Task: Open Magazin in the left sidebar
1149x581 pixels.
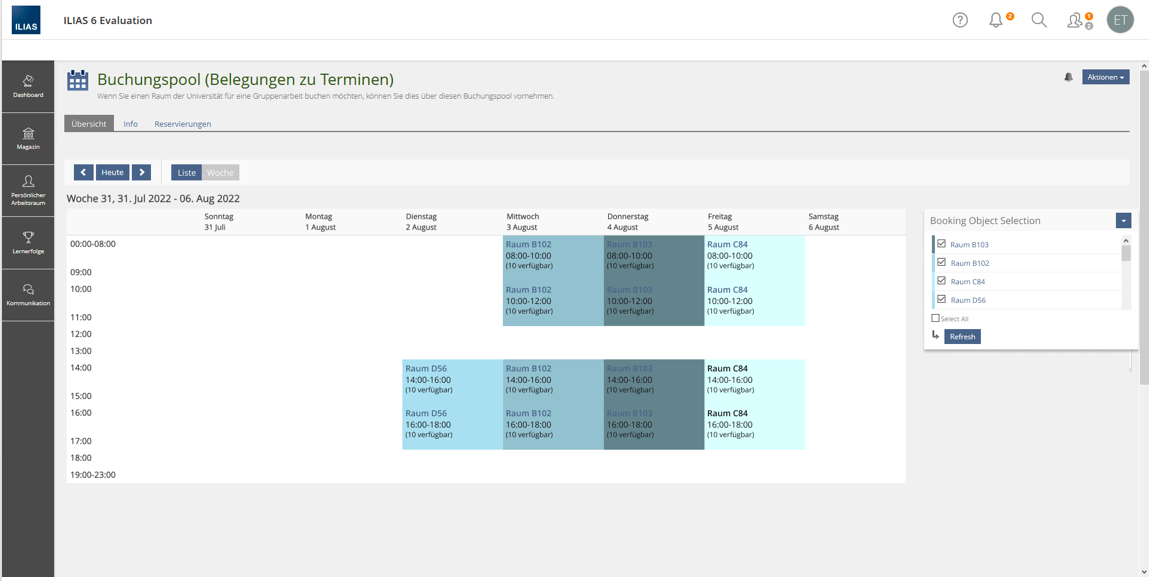Action: click(28, 138)
